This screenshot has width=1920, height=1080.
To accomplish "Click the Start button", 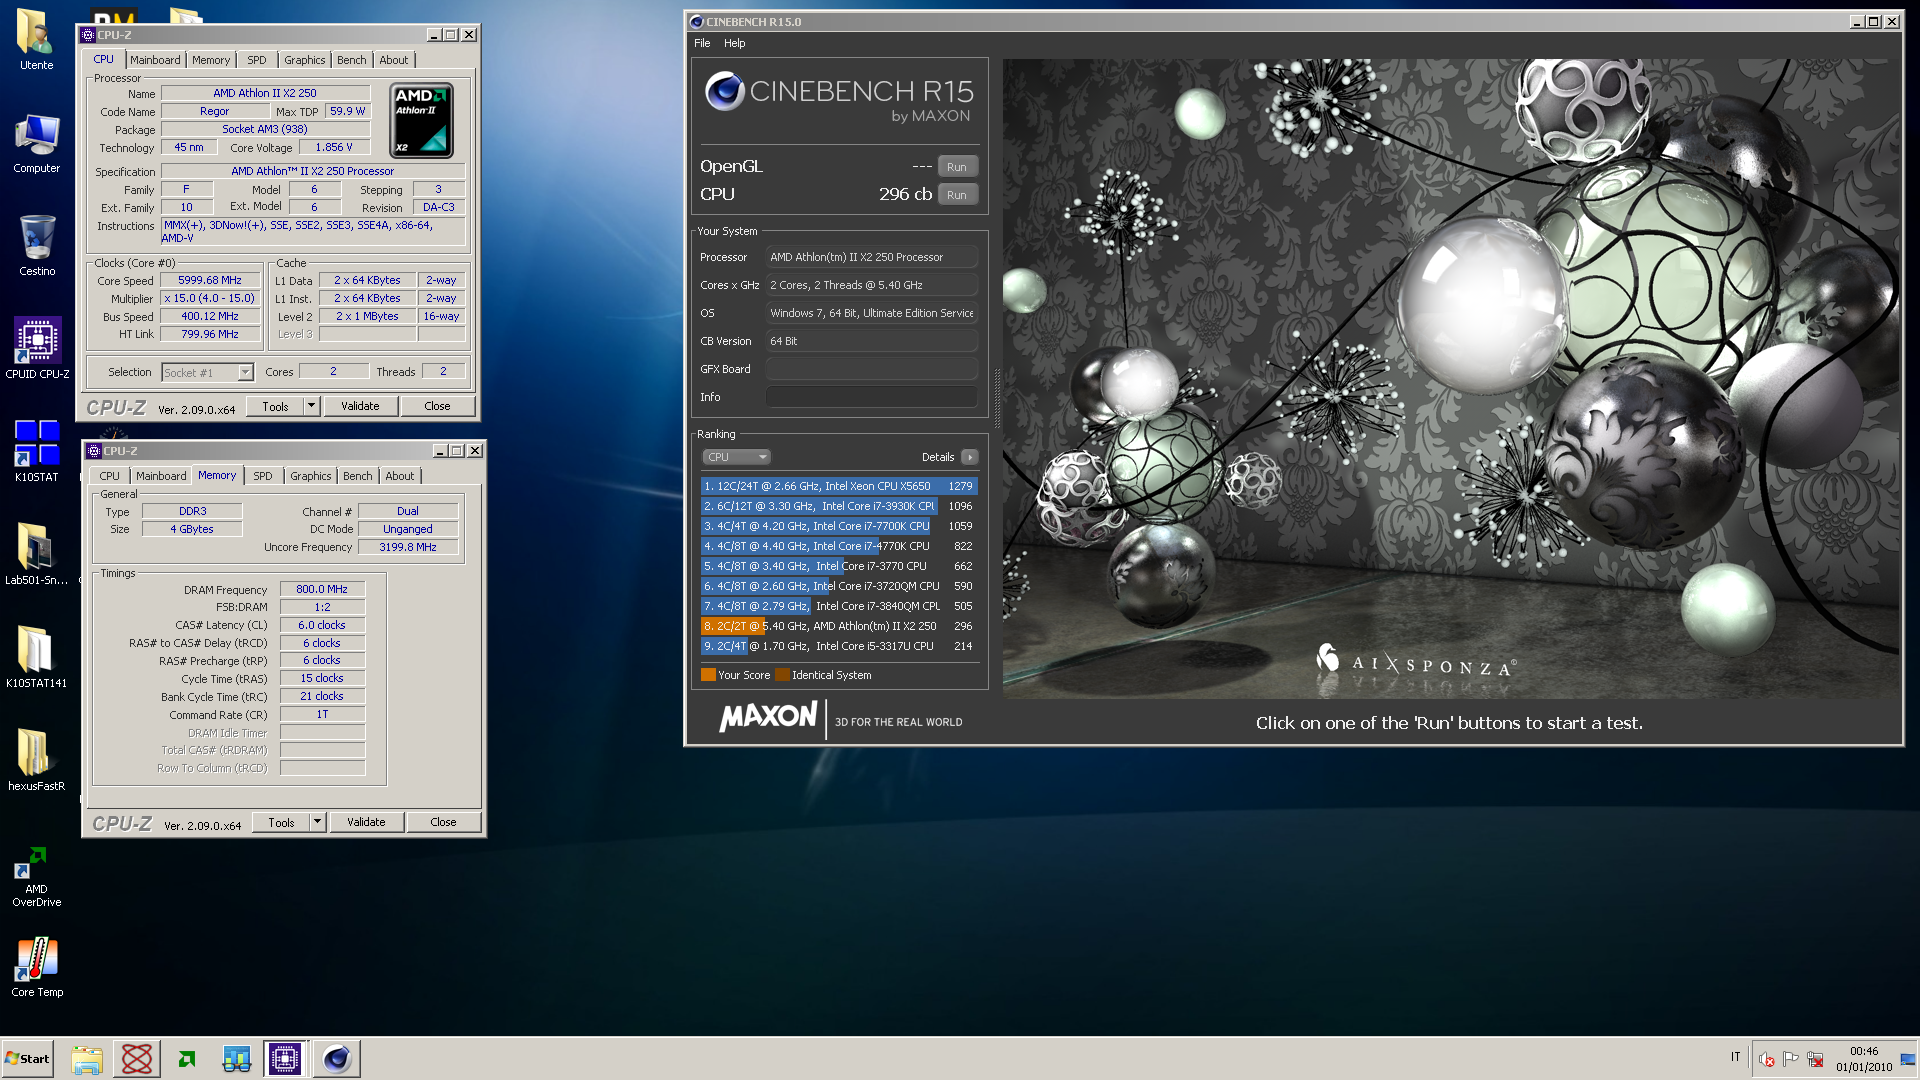I will [x=27, y=1059].
